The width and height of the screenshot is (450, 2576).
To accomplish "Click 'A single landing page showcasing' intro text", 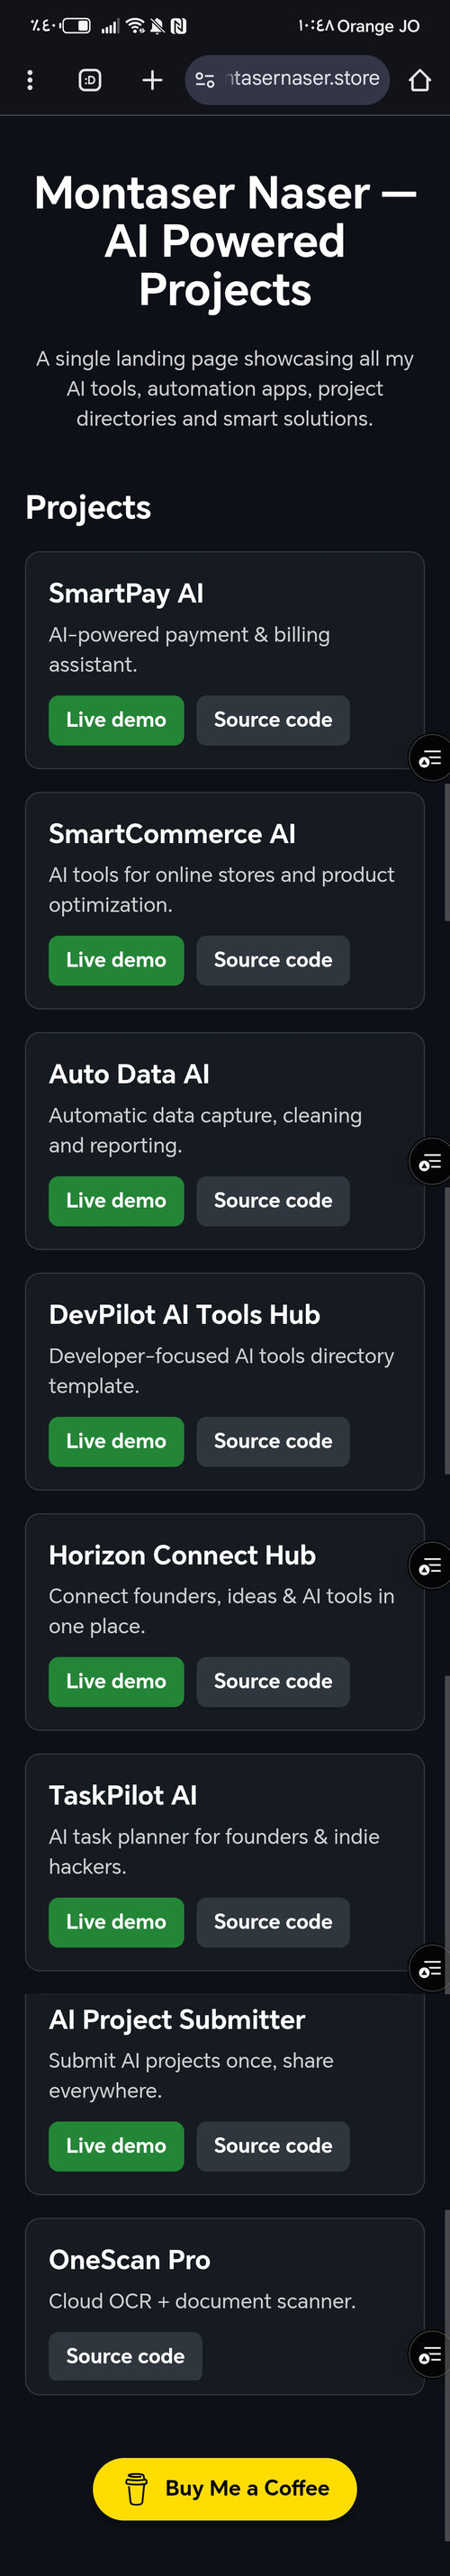I will tap(225, 388).
